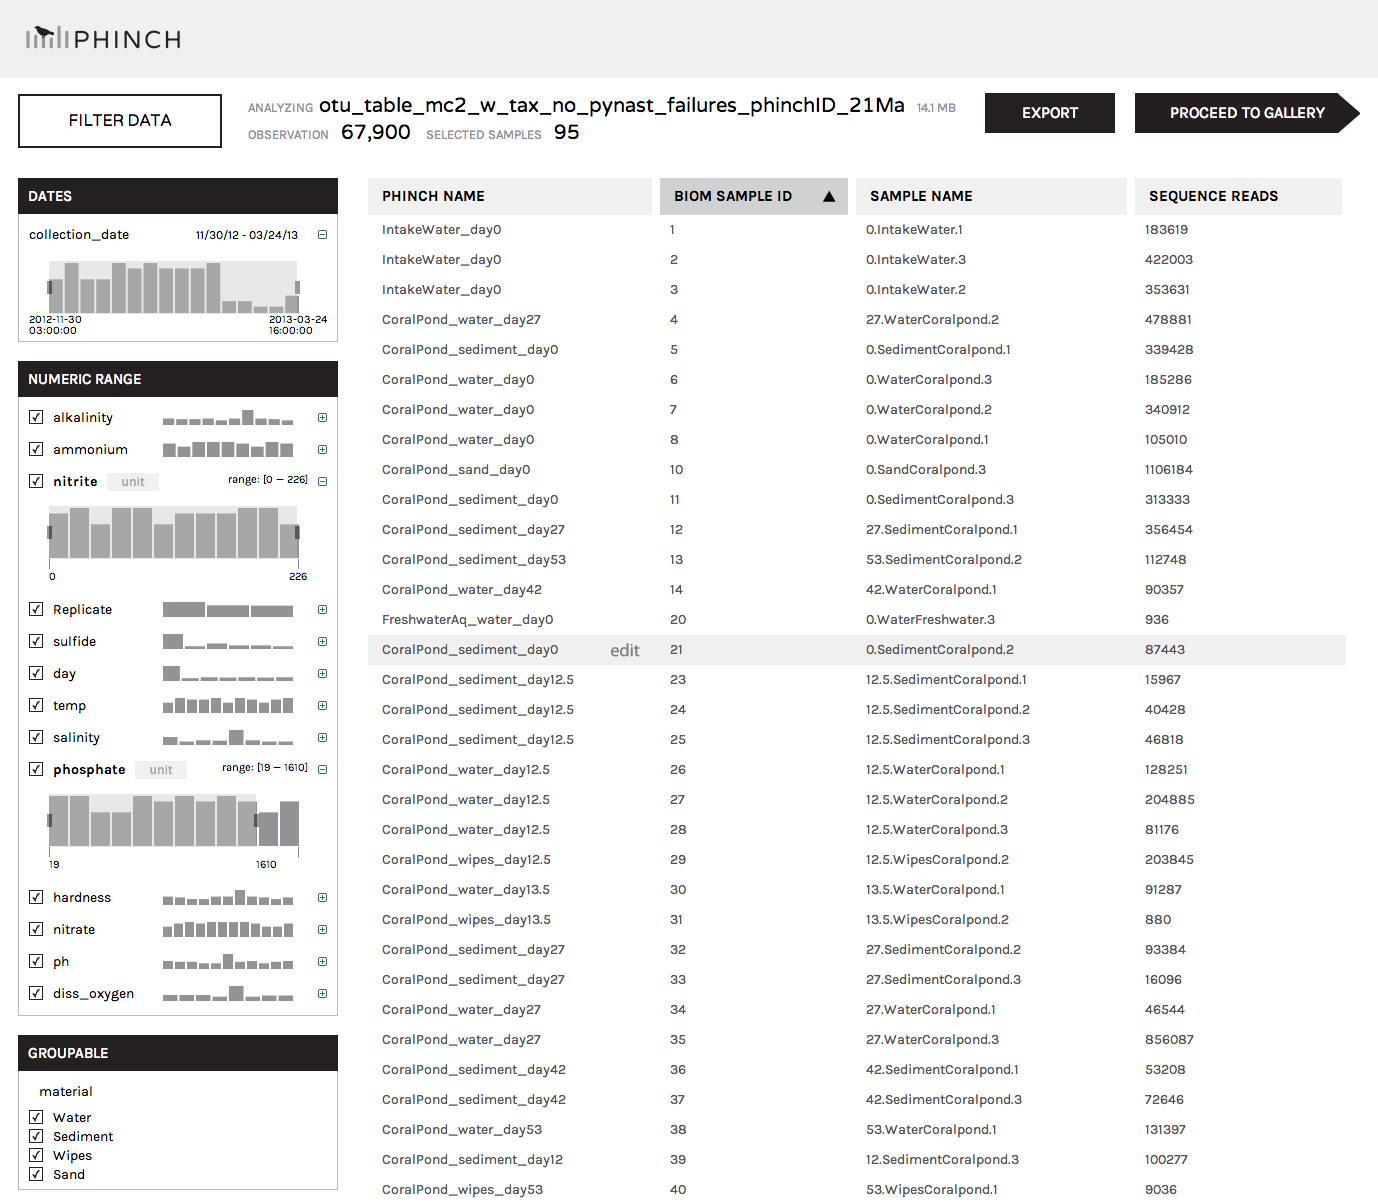Toggle the Replicate checkbox
1378x1202 pixels.
click(x=36, y=609)
